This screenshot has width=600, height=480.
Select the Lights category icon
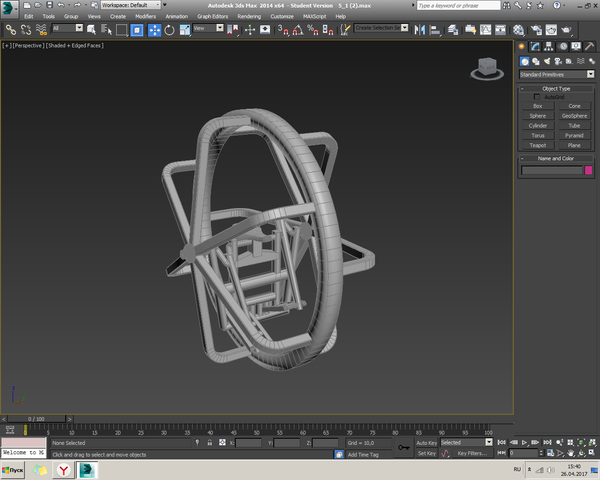(547, 61)
